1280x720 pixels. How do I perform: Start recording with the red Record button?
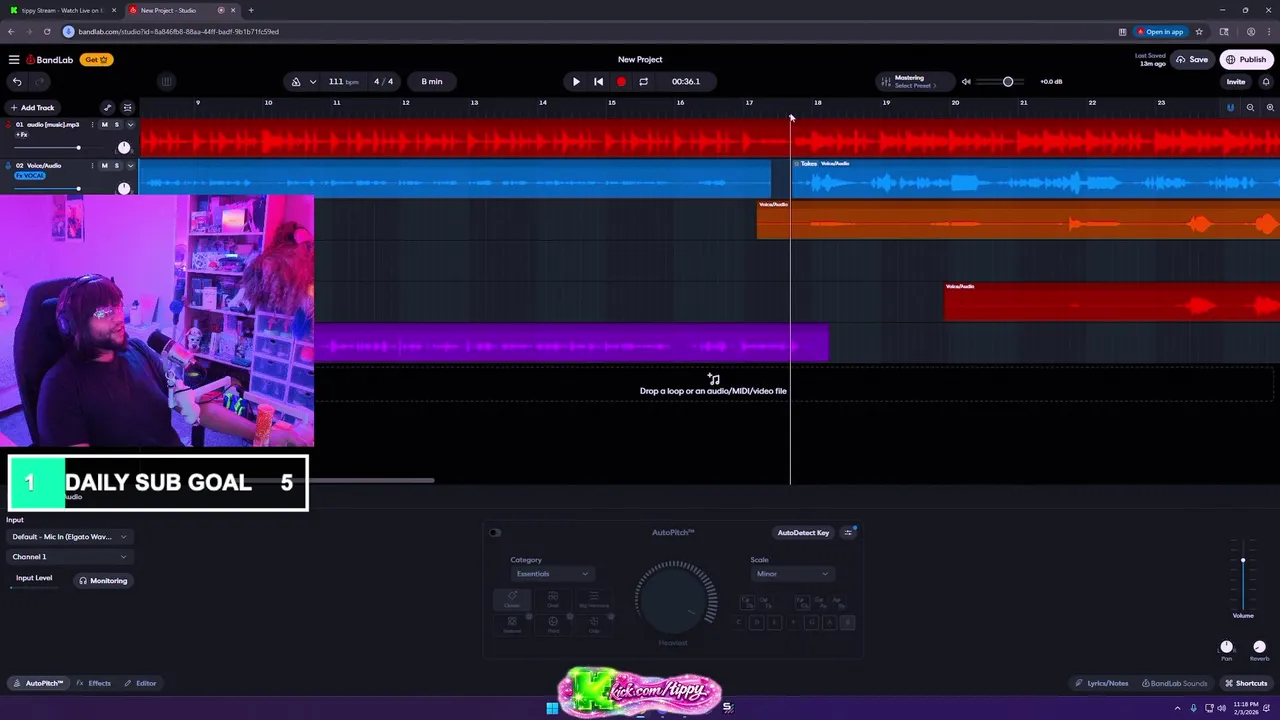621,81
